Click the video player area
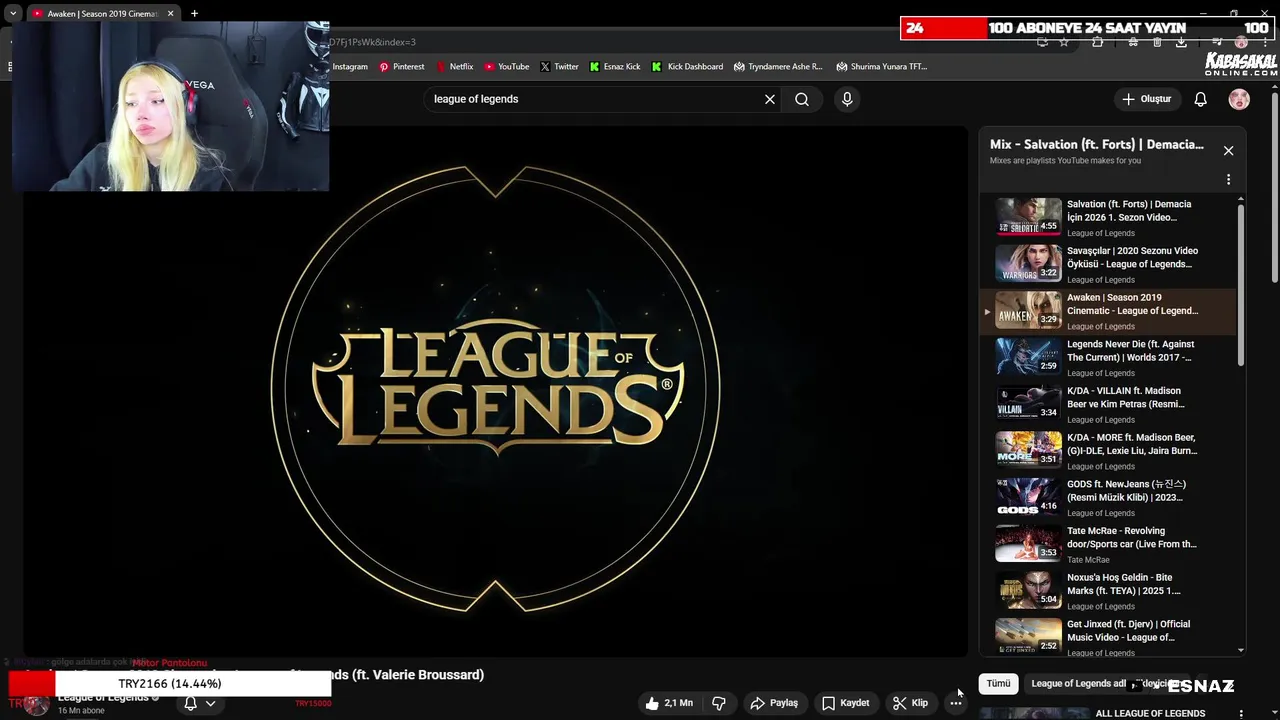Image resolution: width=1280 pixels, height=720 pixels. point(495,390)
